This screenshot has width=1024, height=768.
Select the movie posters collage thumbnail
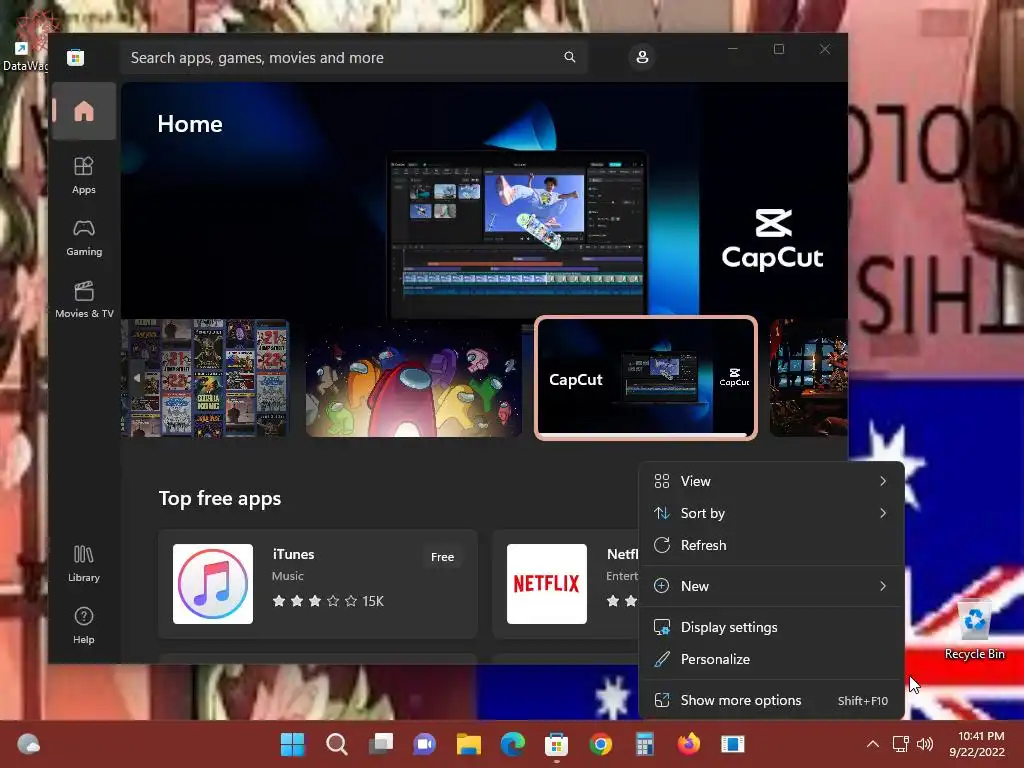click(205, 378)
